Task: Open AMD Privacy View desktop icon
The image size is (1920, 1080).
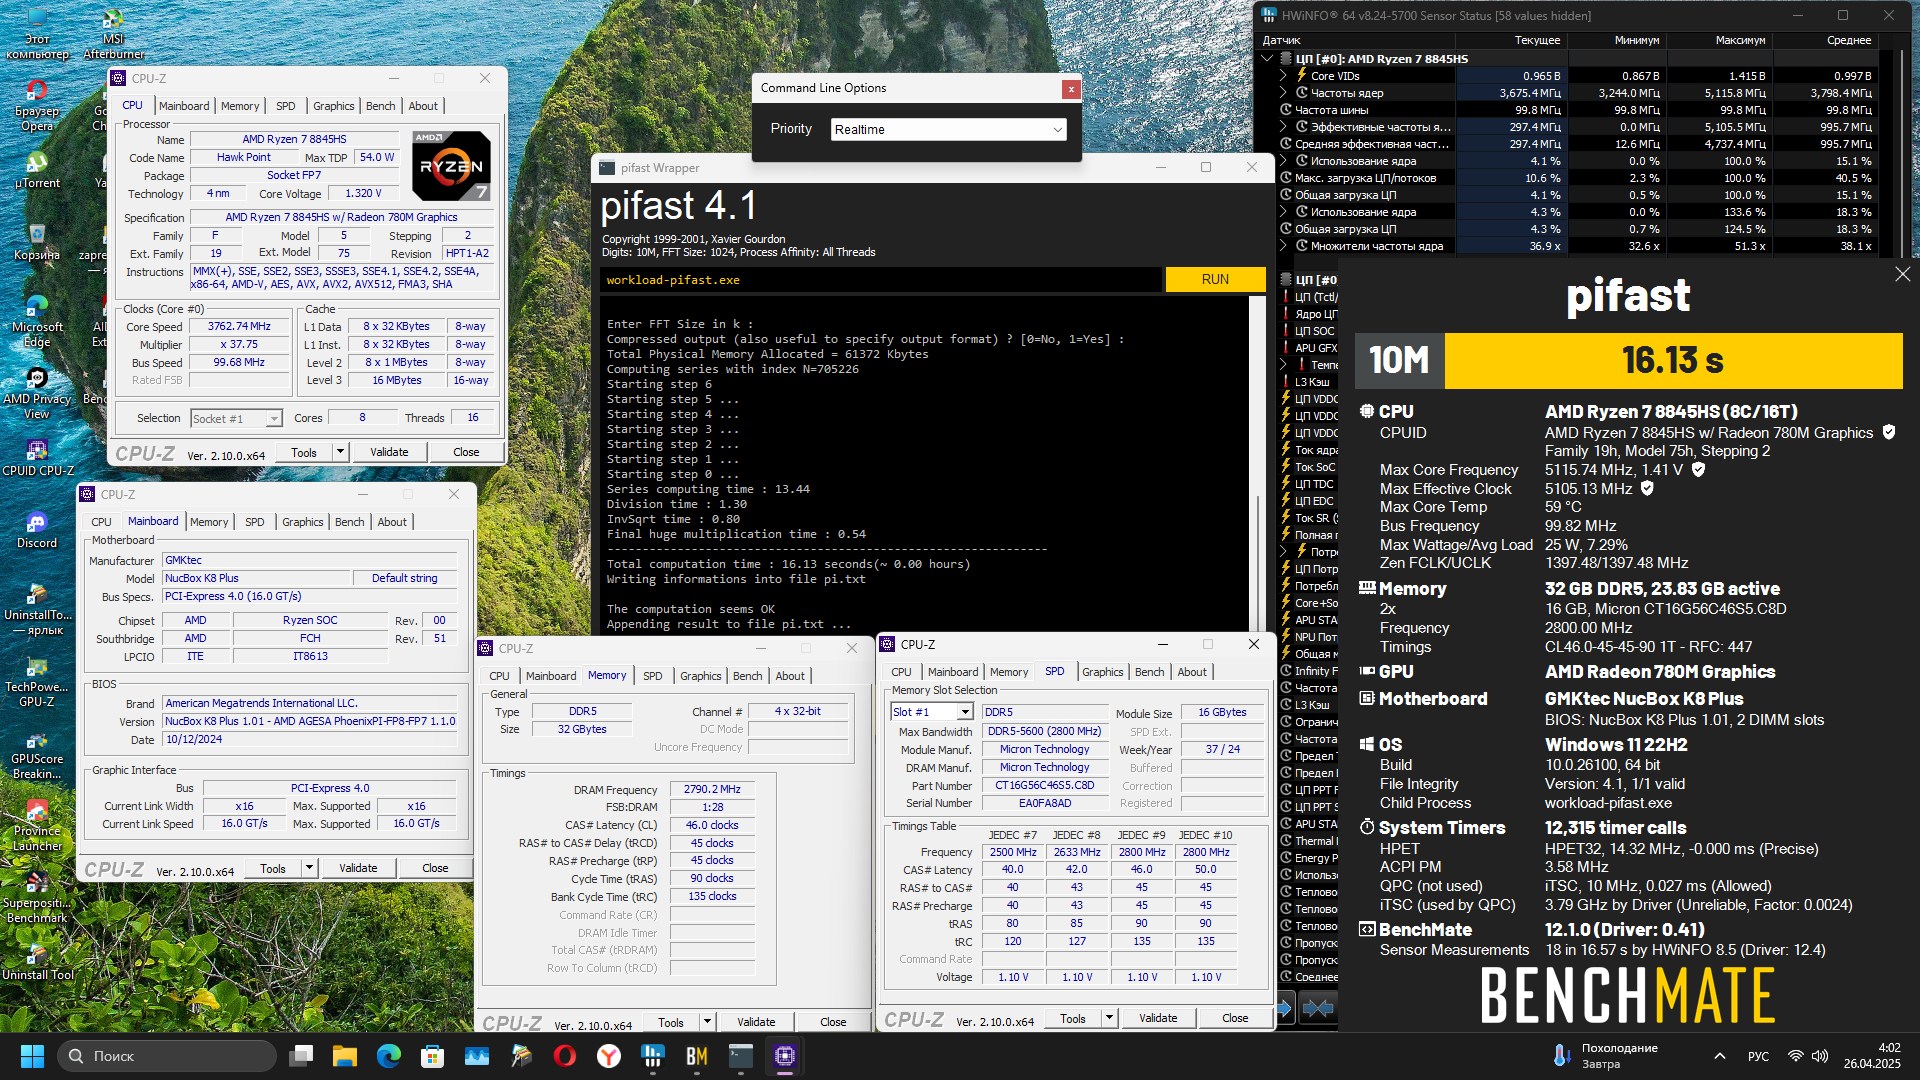Action: click(x=37, y=392)
